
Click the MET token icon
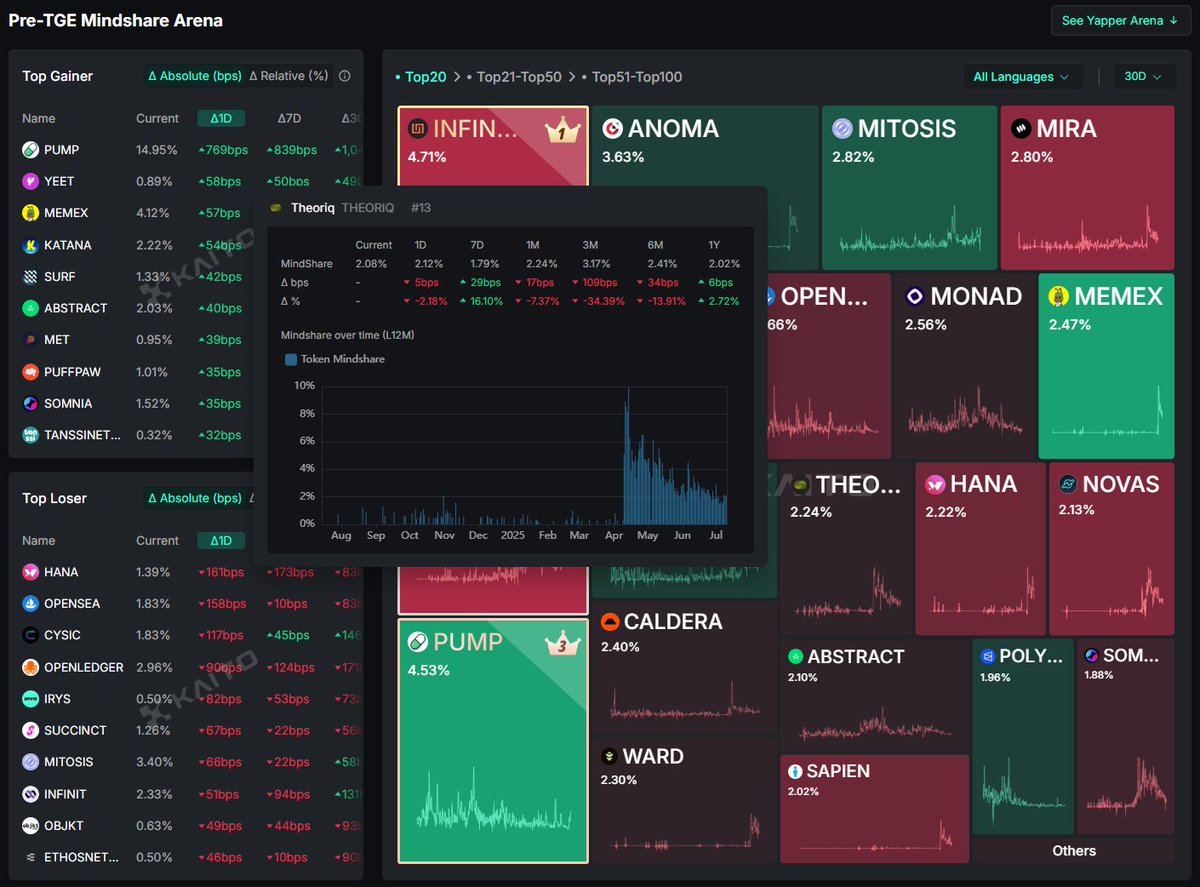(31, 340)
